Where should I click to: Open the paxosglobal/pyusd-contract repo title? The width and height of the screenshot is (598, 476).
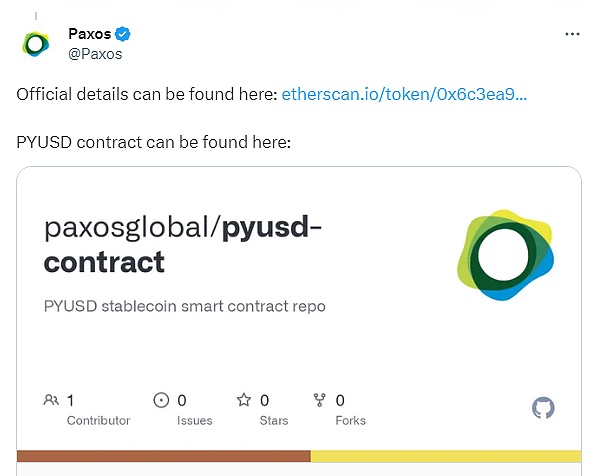[183, 244]
